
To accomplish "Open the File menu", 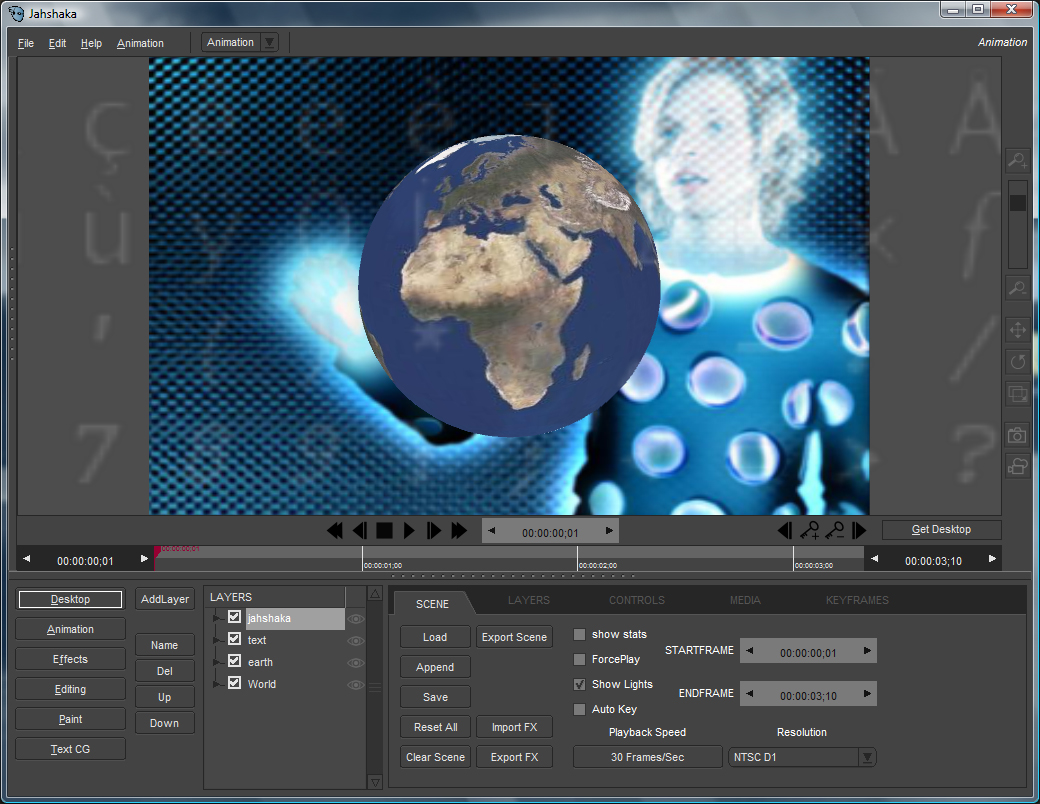I will (x=26, y=43).
